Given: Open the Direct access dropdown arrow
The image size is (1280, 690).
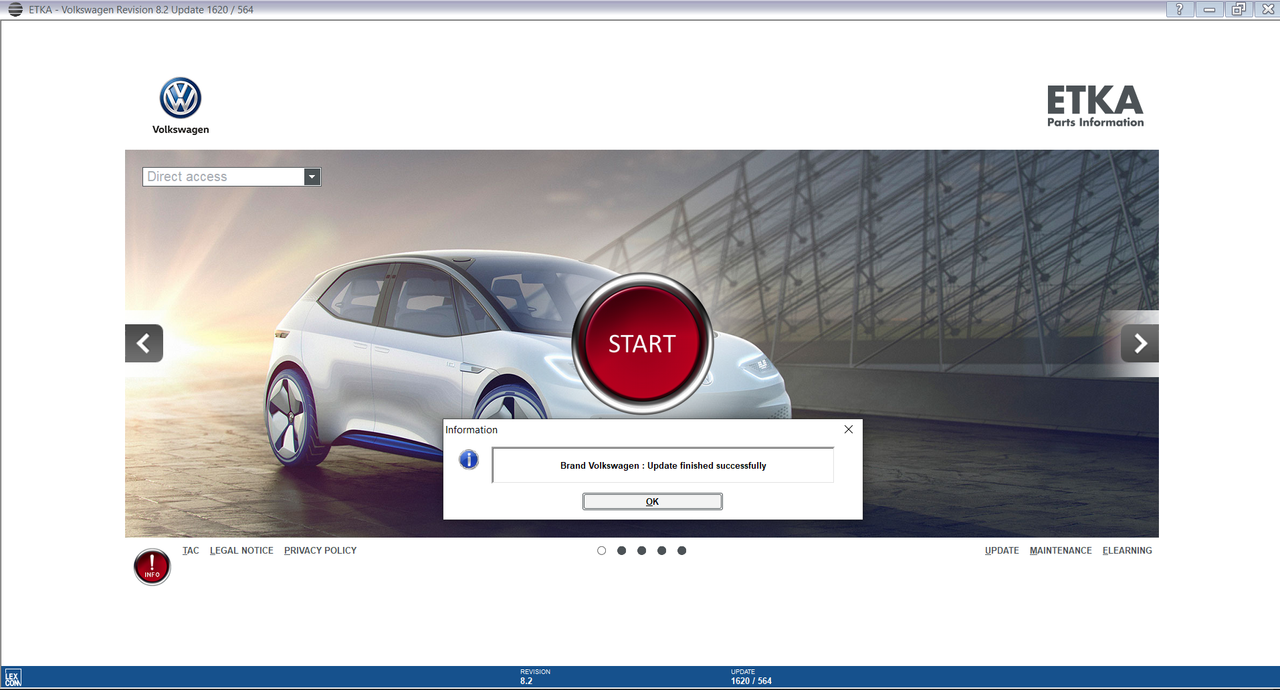Looking at the screenshot, I should (x=312, y=177).
